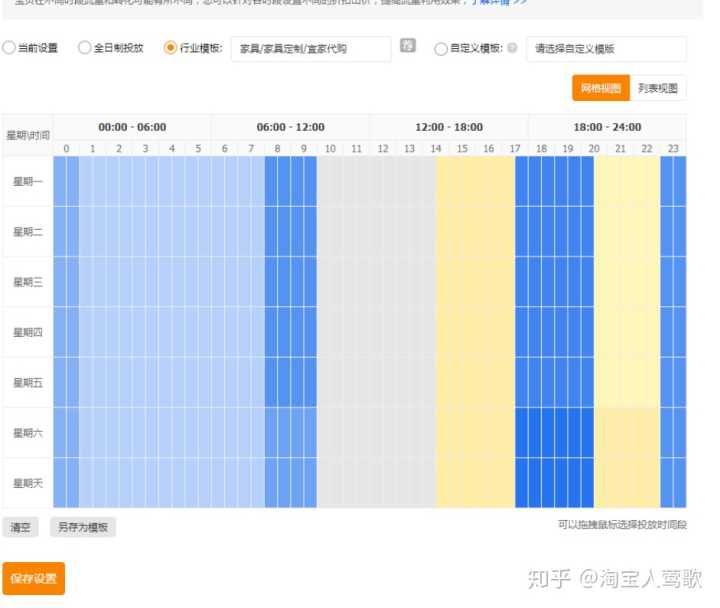Click the 星期一 cell at hour 0
720x608 pixels.
point(66,181)
